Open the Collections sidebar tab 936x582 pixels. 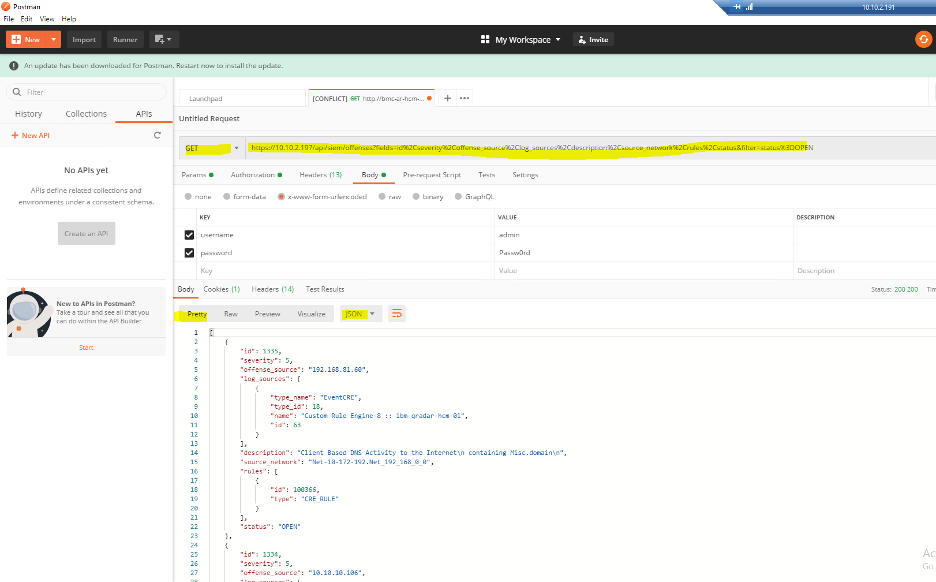[x=85, y=113]
